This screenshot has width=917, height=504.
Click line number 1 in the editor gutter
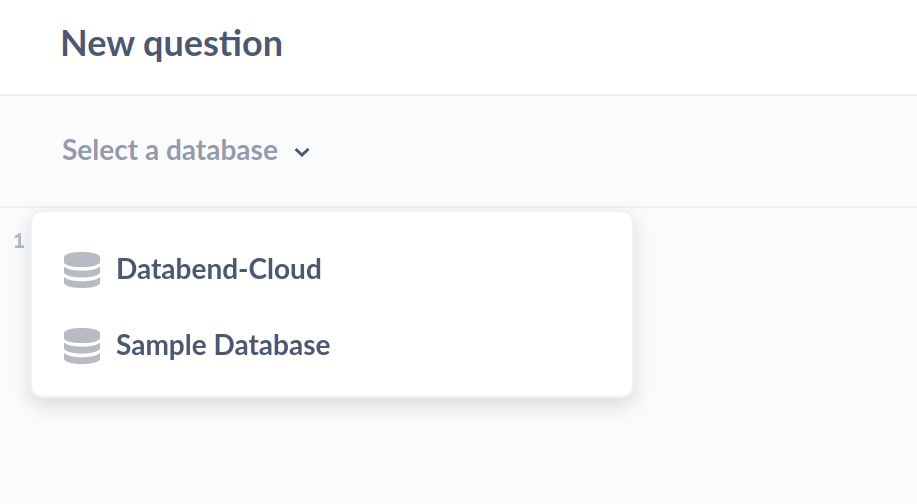point(18,240)
